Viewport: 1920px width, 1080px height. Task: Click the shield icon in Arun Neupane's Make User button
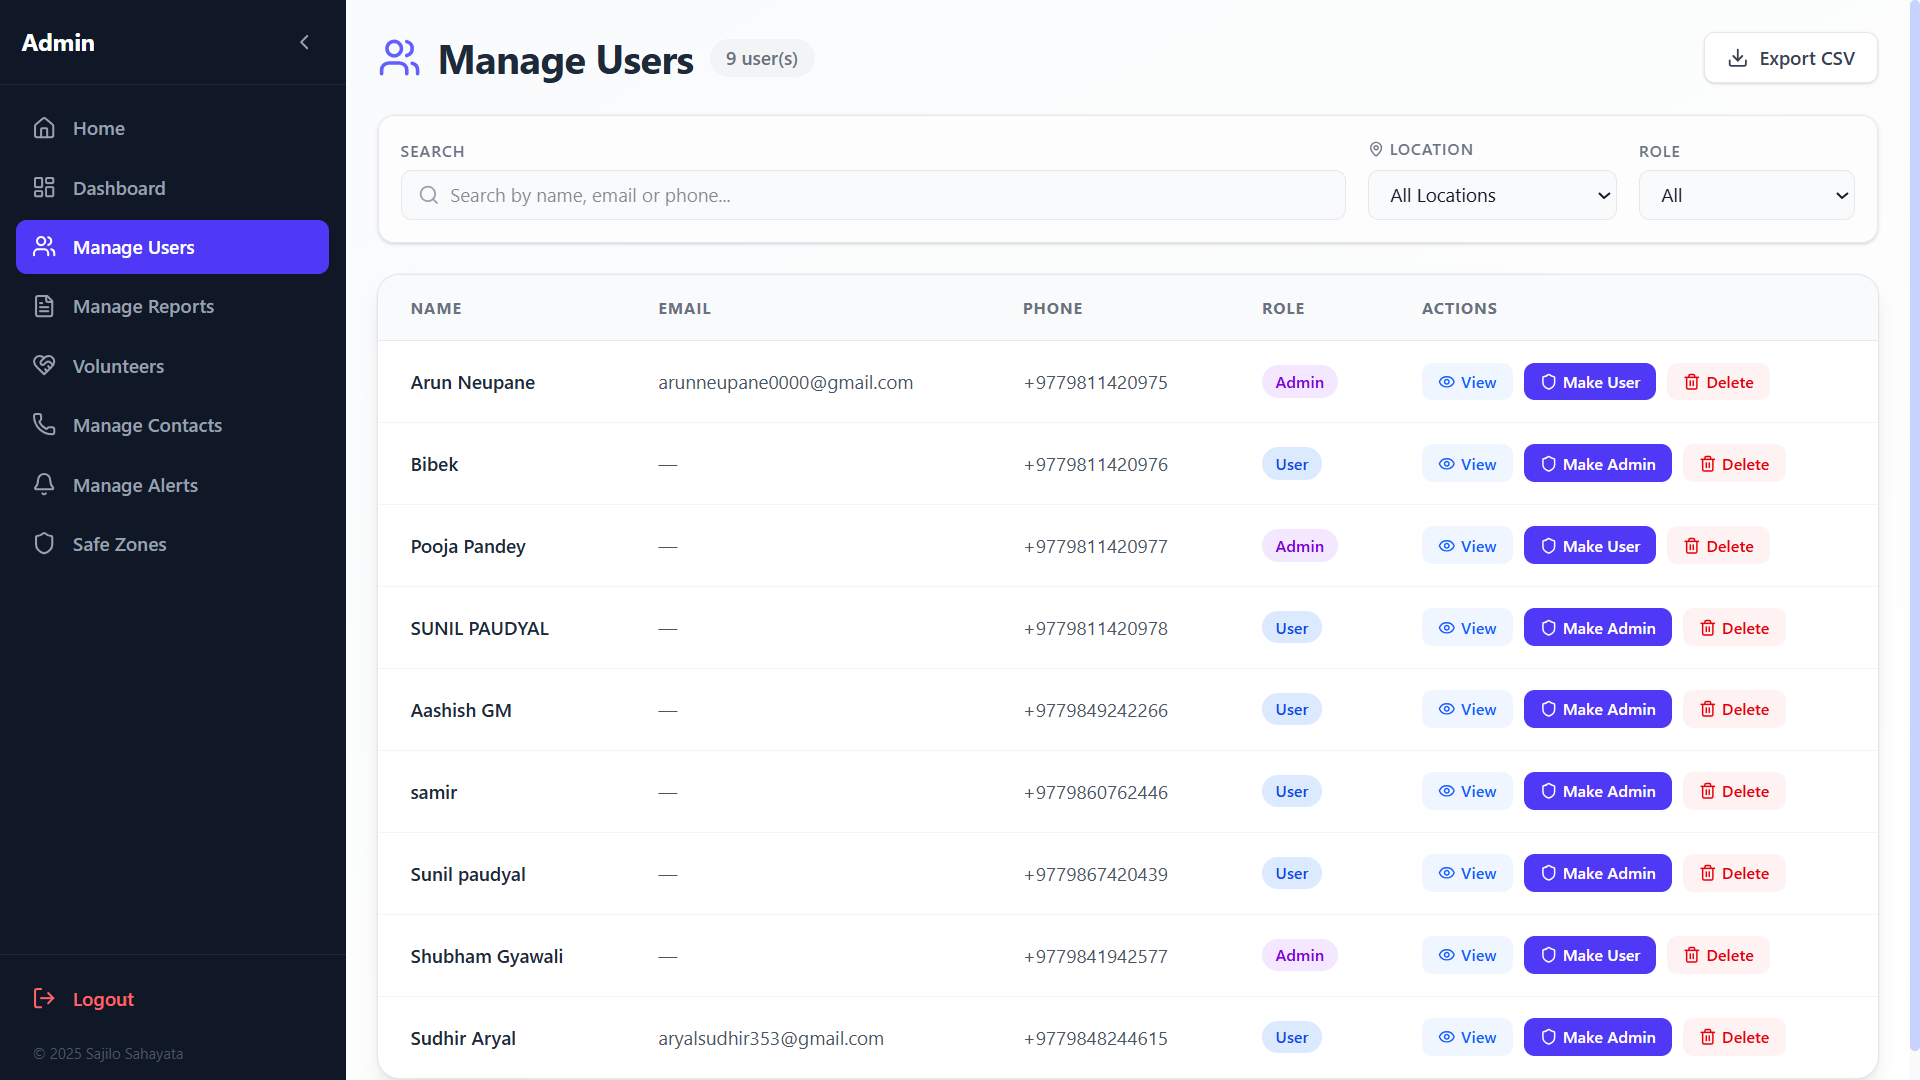[x=1548, y=382]
